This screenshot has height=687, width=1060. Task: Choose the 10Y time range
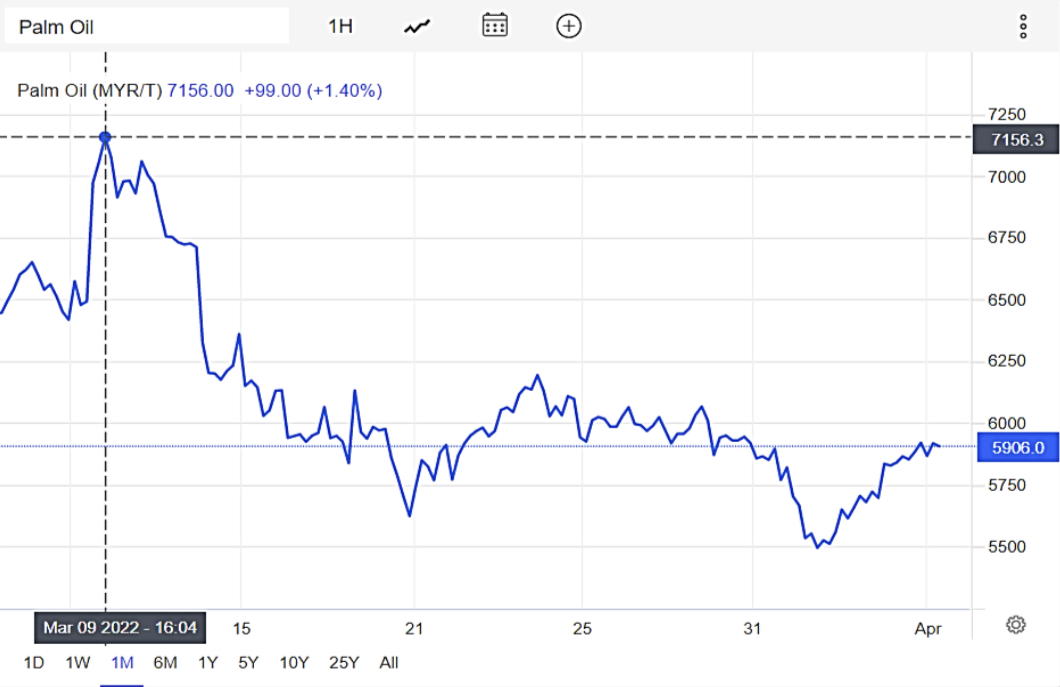point(294,662)
